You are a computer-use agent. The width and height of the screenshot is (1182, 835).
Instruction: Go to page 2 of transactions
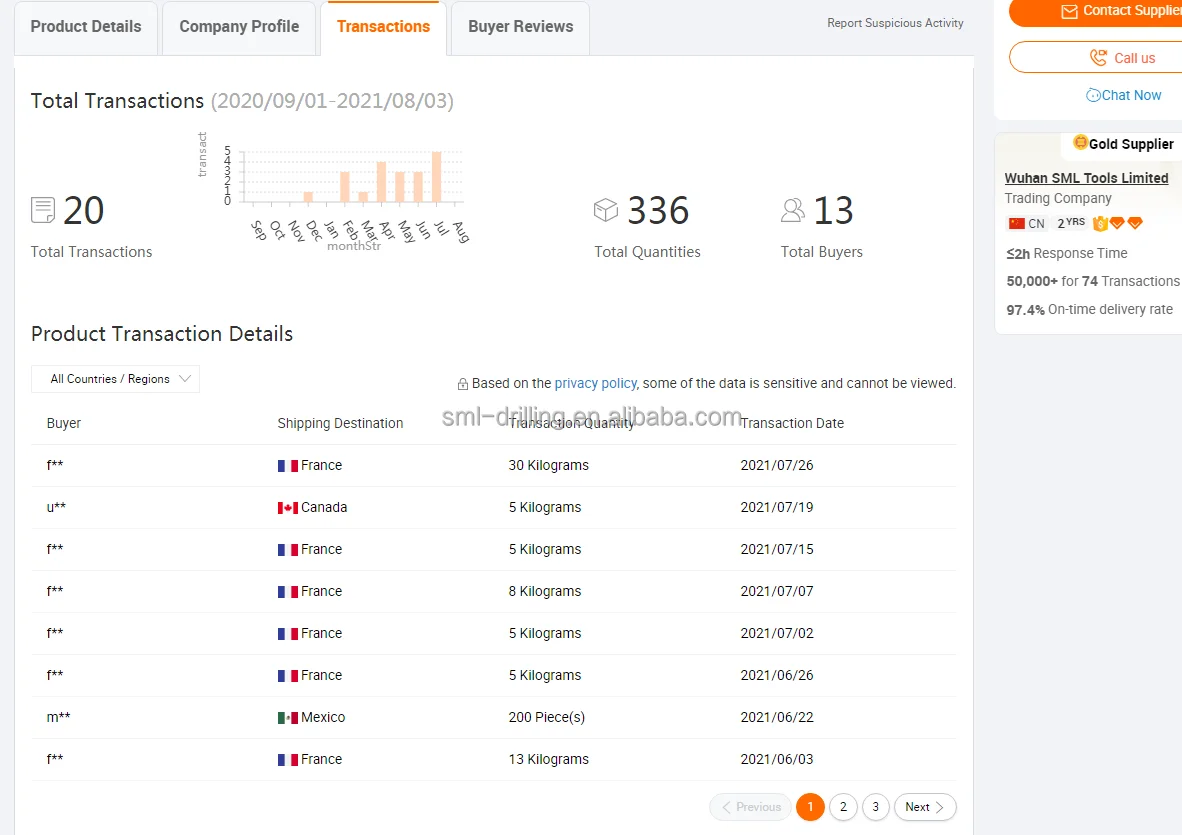tap(843, 807)
